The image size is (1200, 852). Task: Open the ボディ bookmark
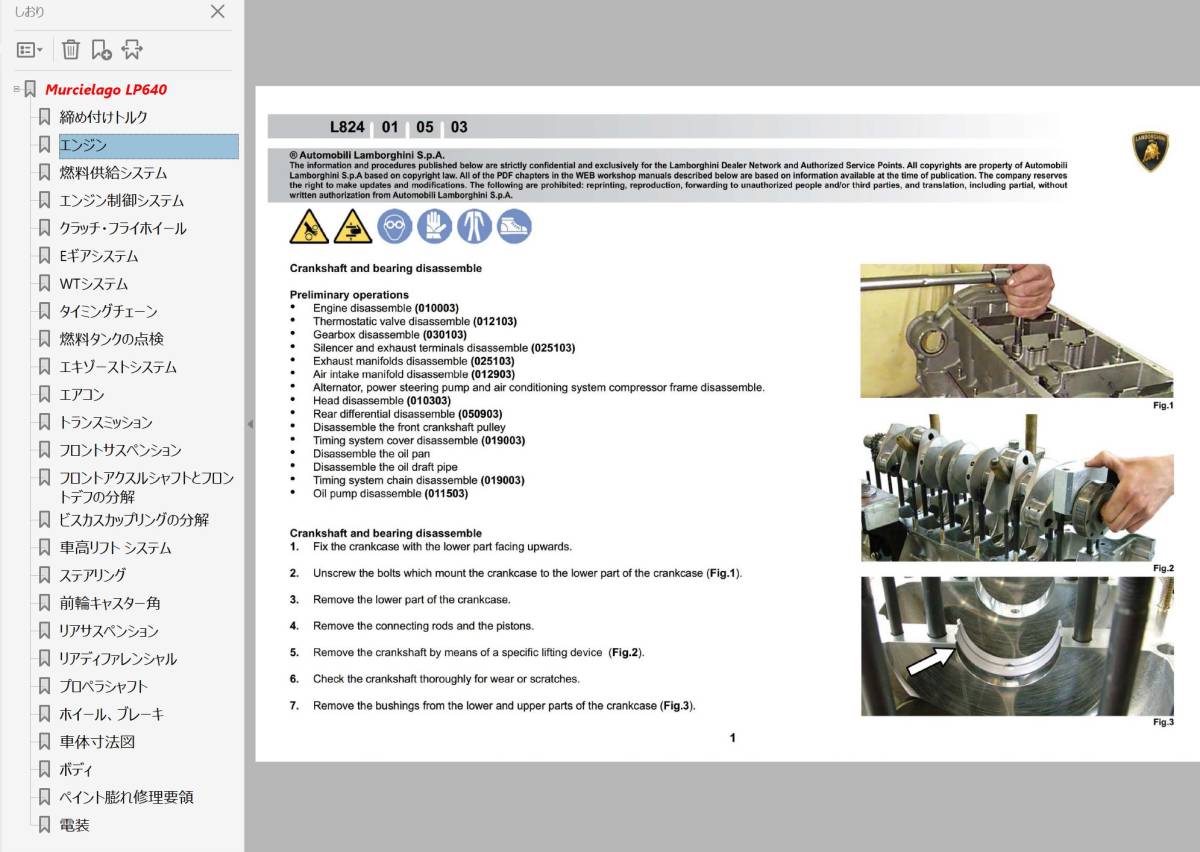(x=77, y=769)
